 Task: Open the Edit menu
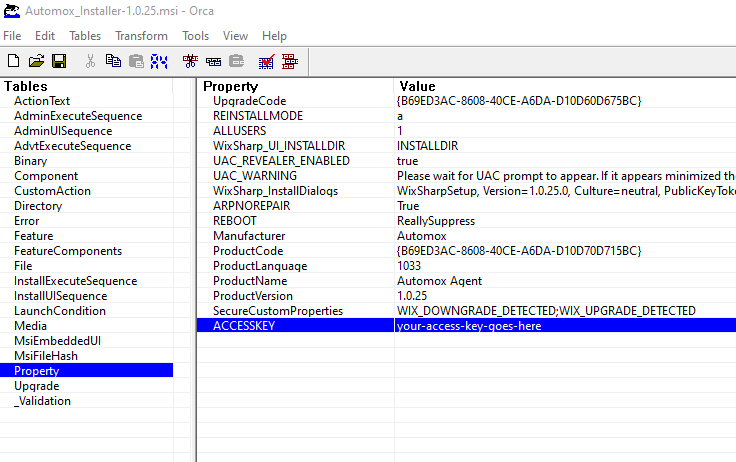[x=45, y=36]
